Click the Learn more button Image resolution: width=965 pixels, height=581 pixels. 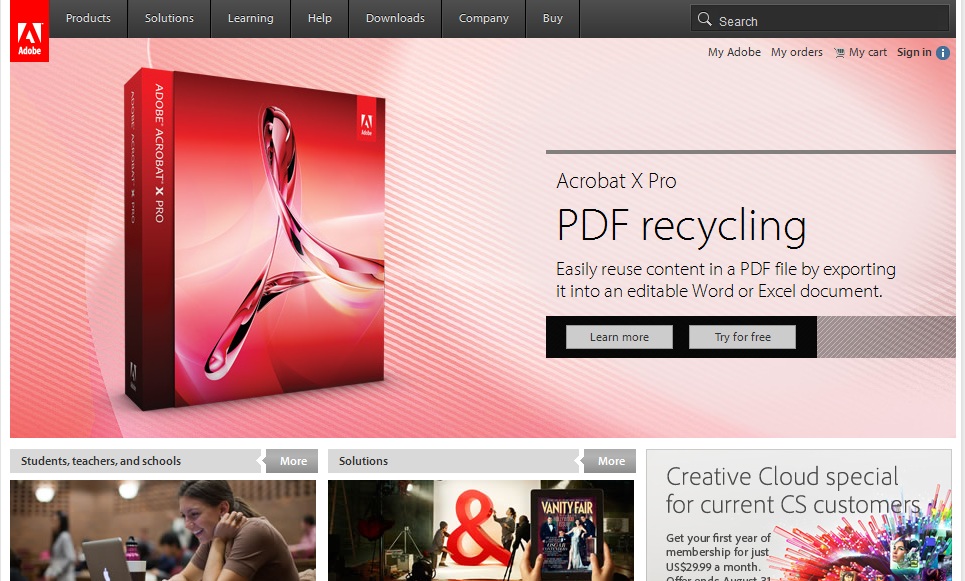point(619,337)
